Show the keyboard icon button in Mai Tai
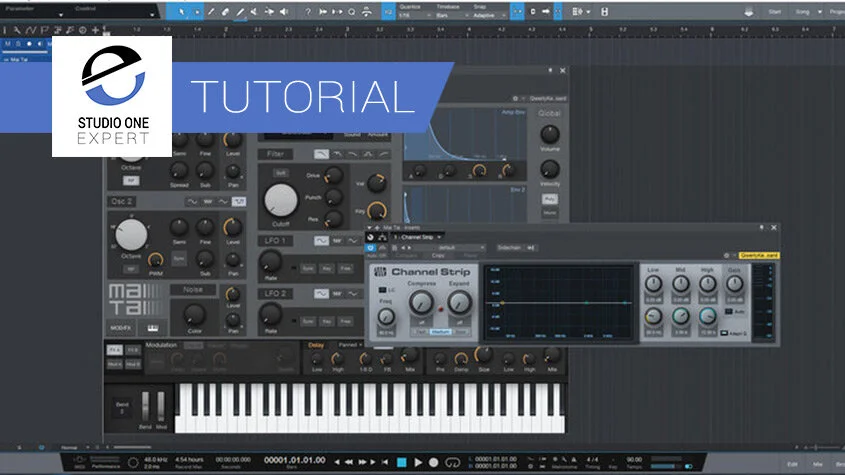The image size is (845, 475). point(153,328)
